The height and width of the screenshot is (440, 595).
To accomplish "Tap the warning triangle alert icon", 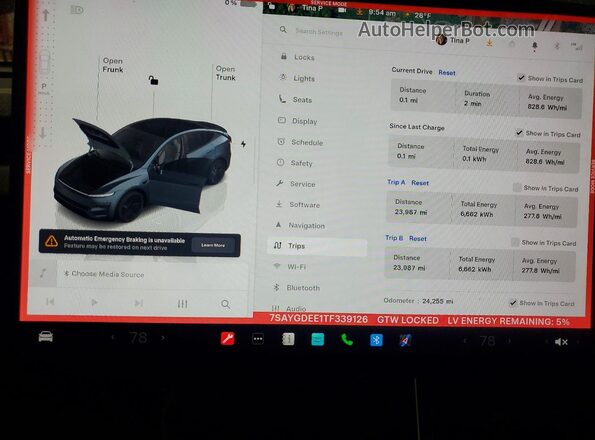I will click(51, 241).
